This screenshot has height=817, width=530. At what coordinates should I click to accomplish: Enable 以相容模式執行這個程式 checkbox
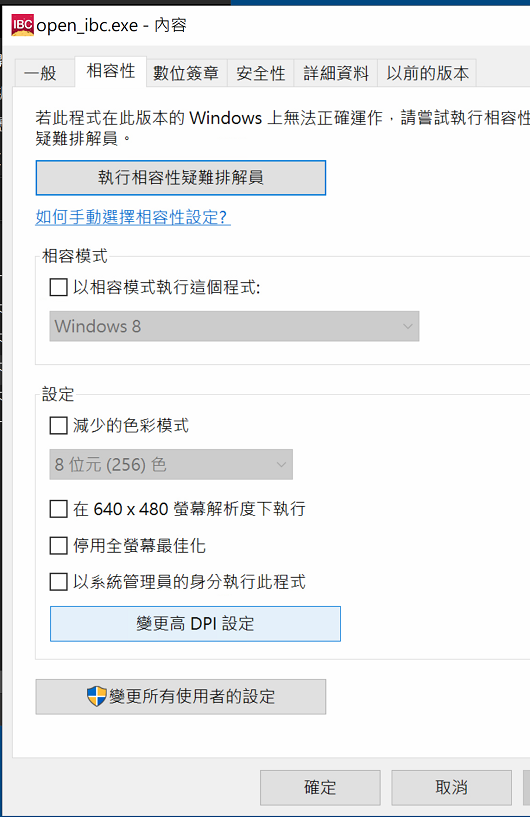[x=58, y=287]
